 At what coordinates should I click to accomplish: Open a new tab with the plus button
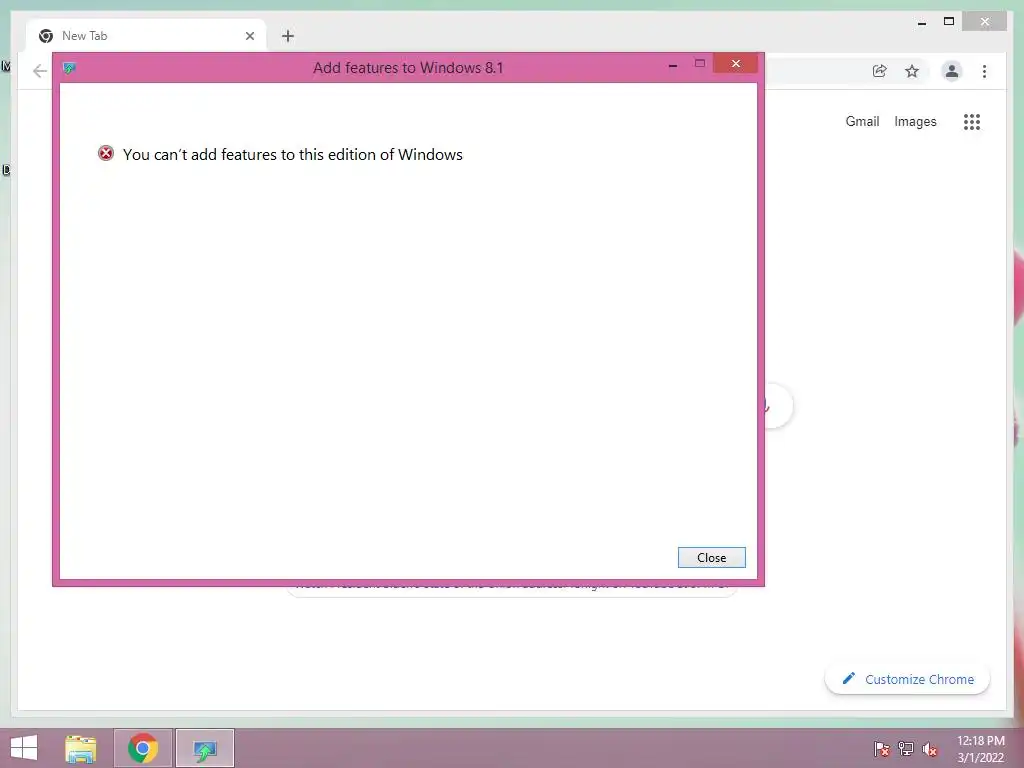288,36
